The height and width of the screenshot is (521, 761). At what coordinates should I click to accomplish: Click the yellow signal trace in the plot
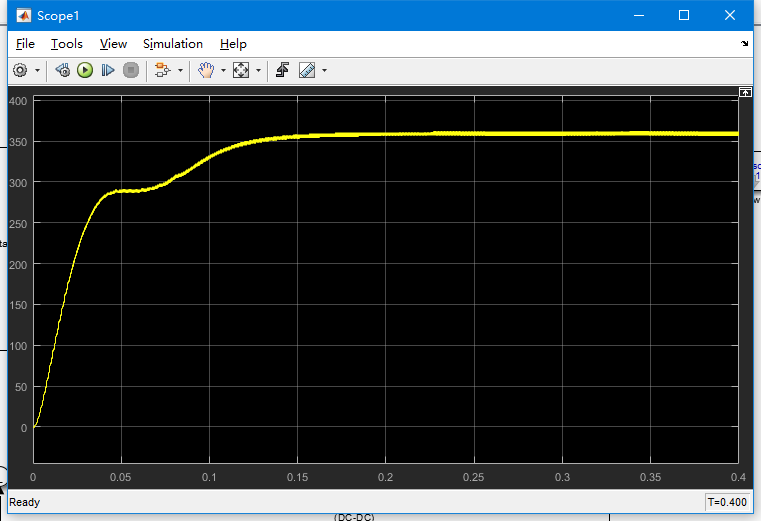click(x=500, y=133)
